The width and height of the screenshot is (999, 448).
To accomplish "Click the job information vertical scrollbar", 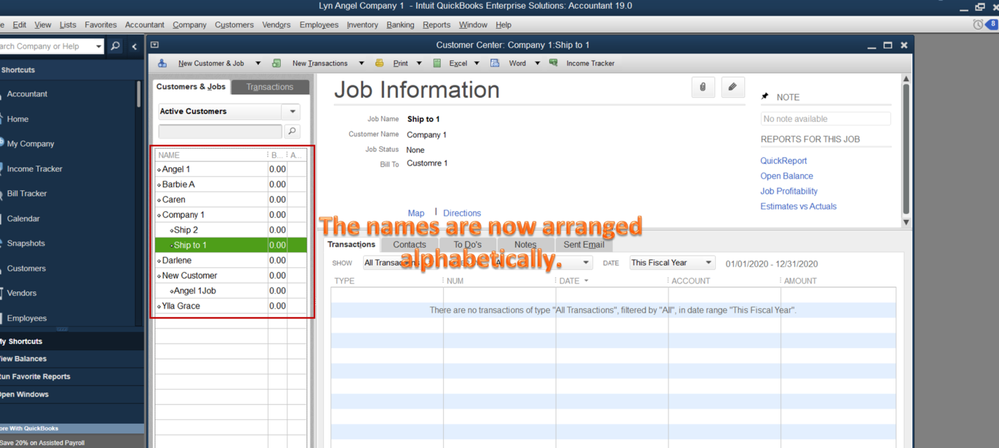I will (x=906, y=150).
